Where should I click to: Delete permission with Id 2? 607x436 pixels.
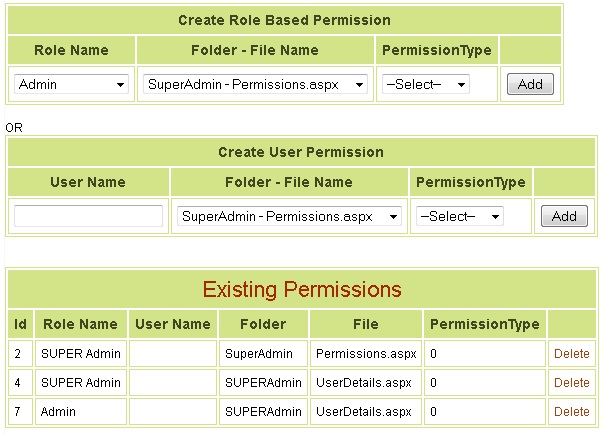pos(572,354)
